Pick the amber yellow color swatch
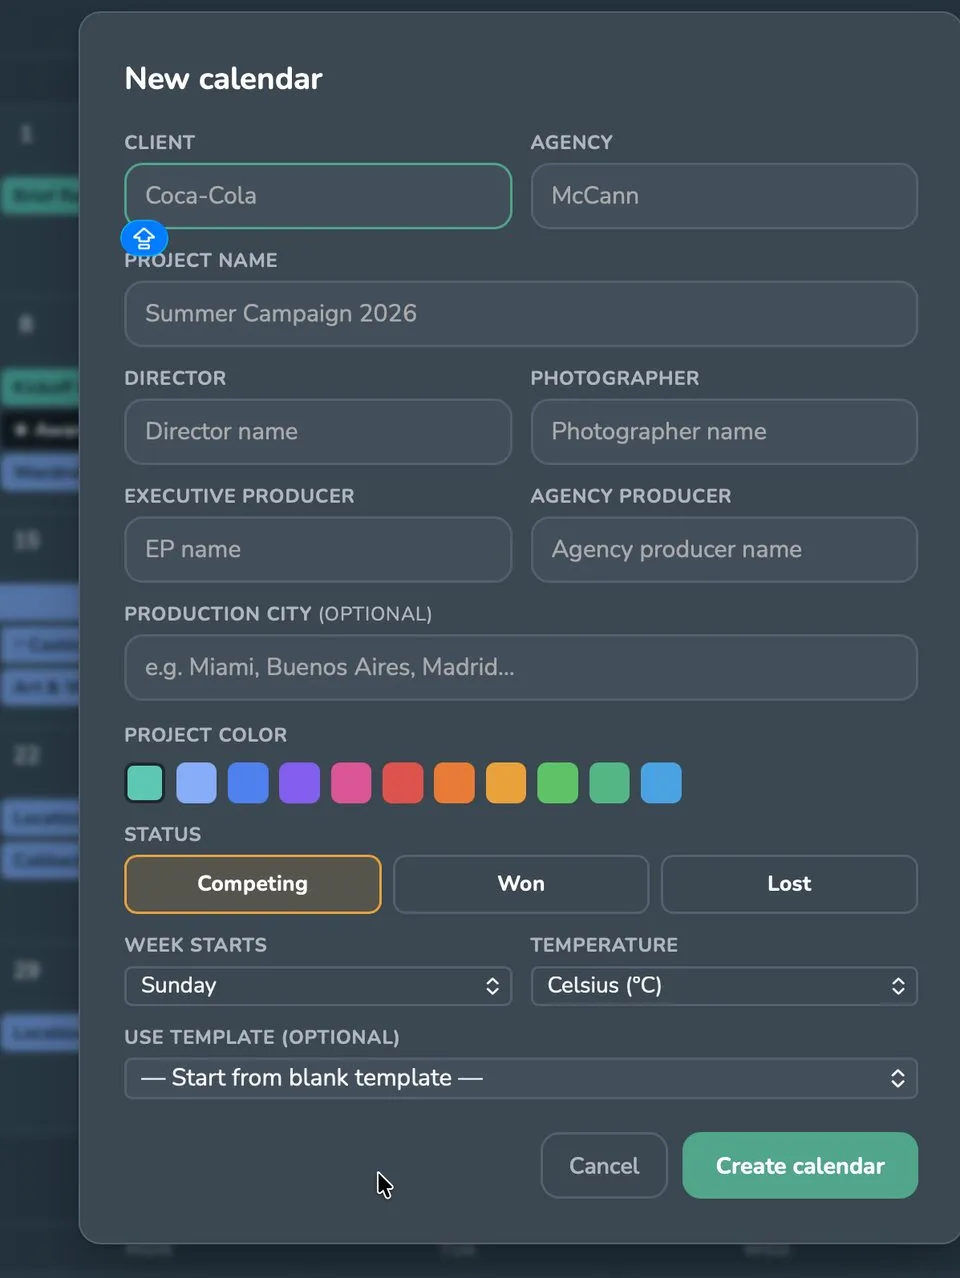The image size is (960, 1278). coord(506,783)
